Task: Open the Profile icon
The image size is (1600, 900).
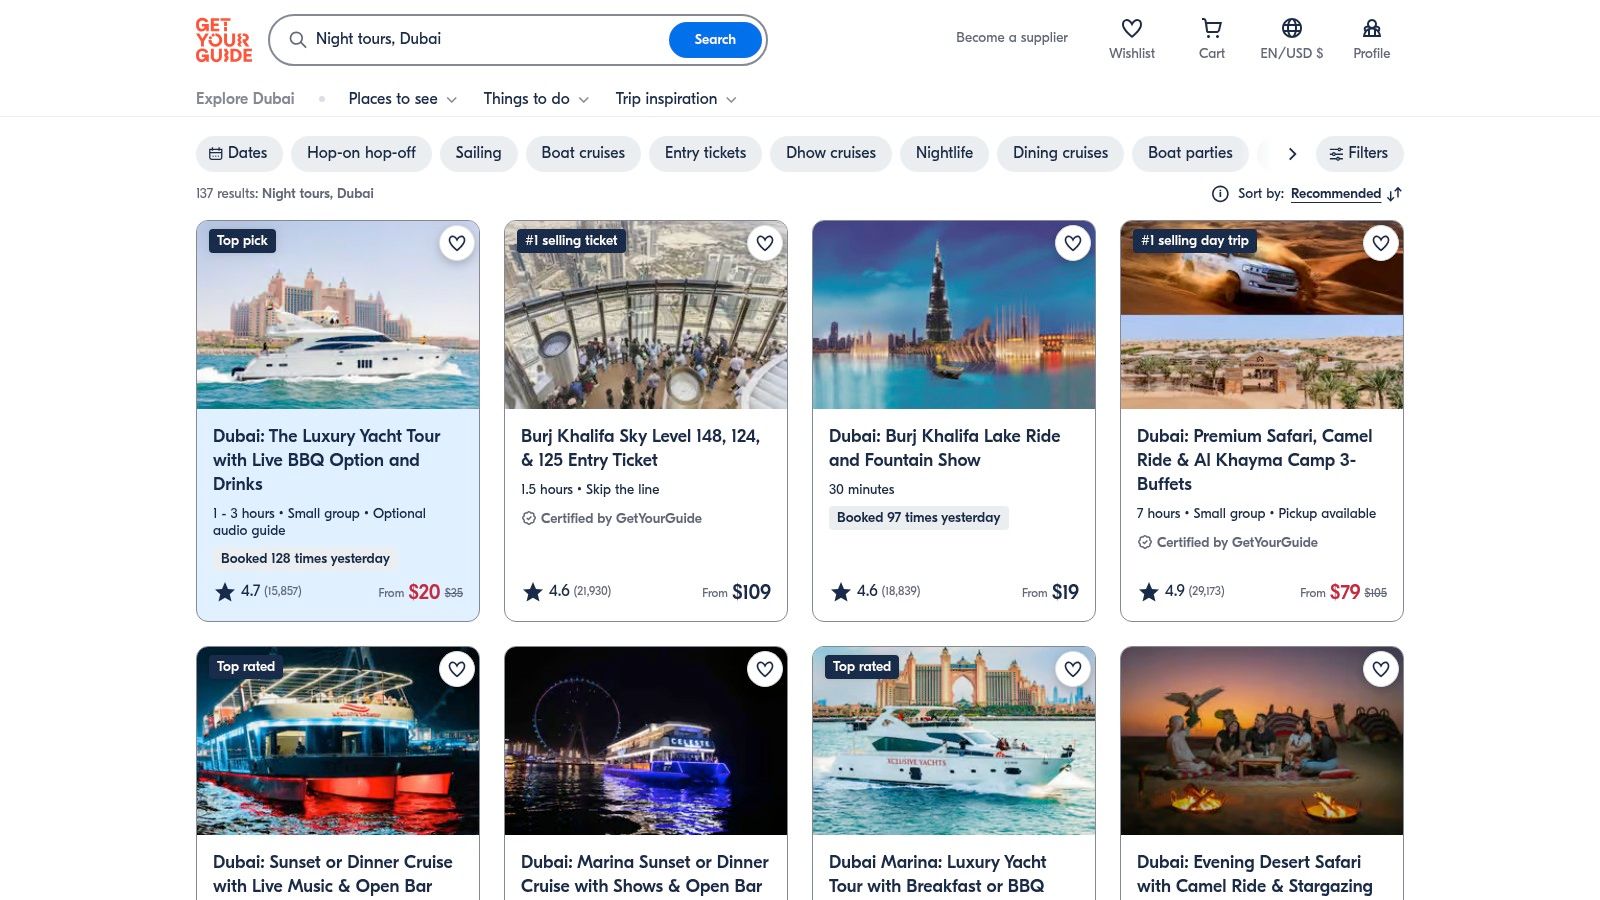Action: pos(1371,29)
